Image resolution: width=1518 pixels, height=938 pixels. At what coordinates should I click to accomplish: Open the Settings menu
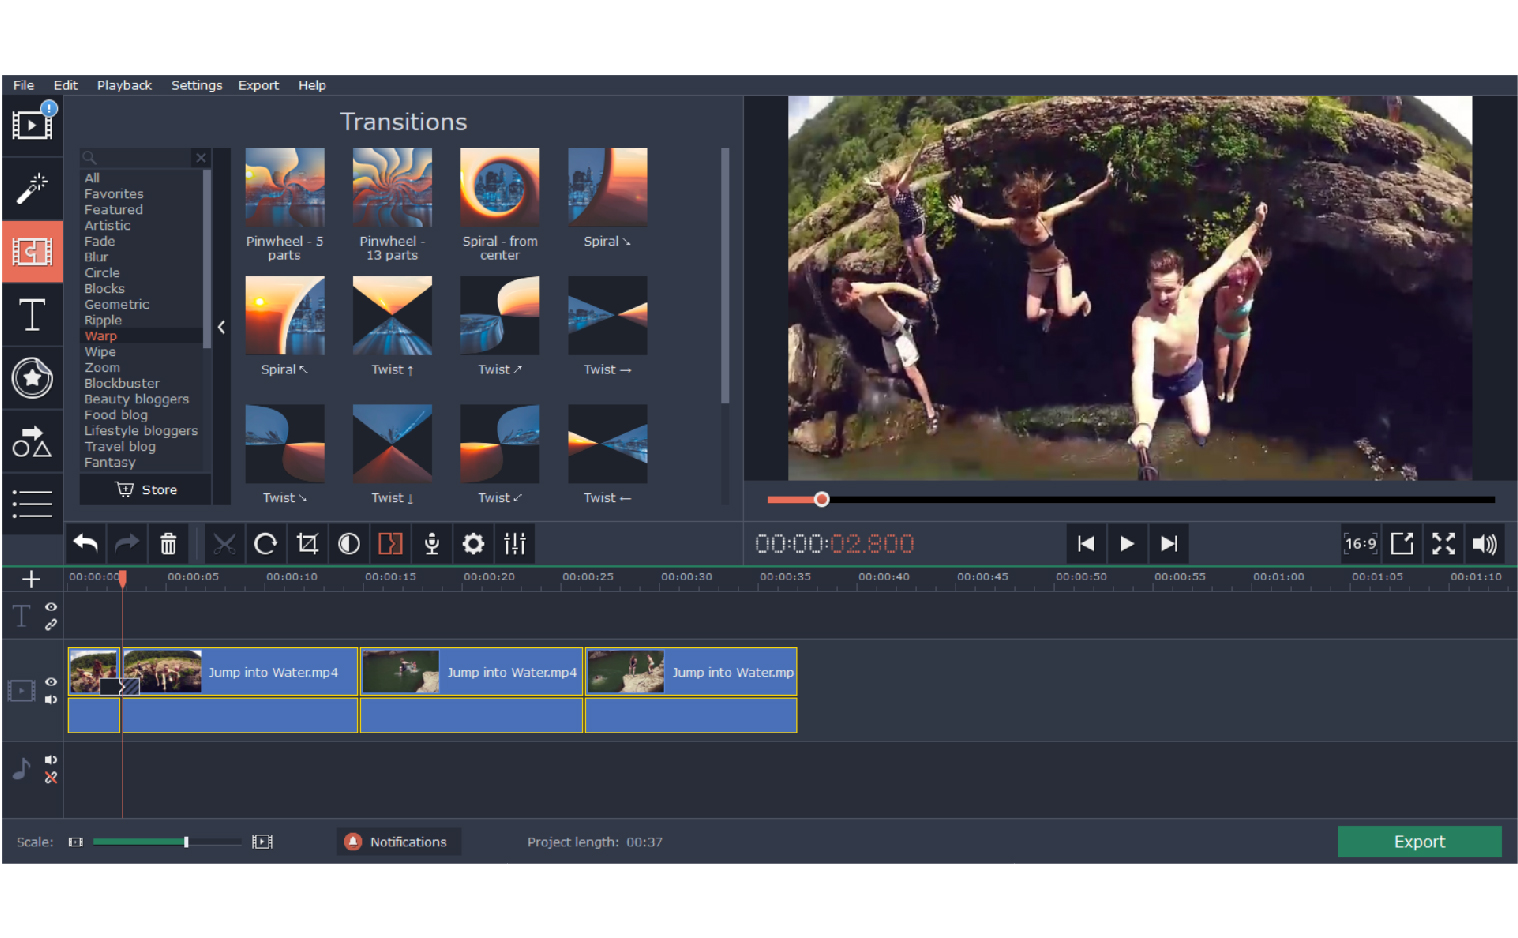tap(196, 85)
